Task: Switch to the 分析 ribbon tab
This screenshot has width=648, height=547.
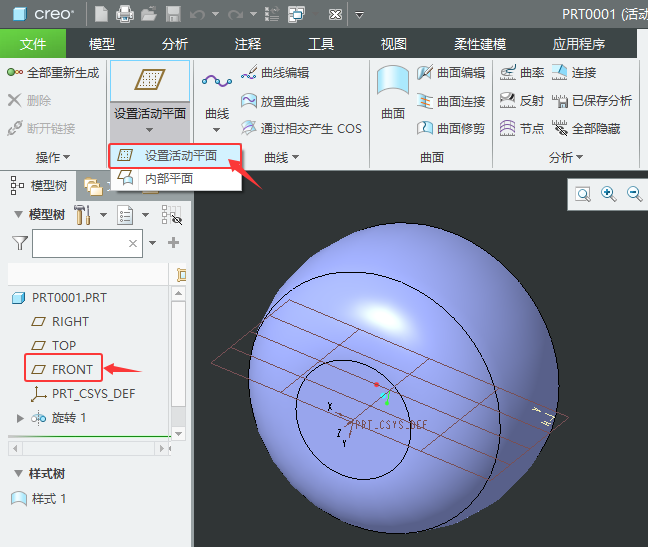Action: pos(175,43)
